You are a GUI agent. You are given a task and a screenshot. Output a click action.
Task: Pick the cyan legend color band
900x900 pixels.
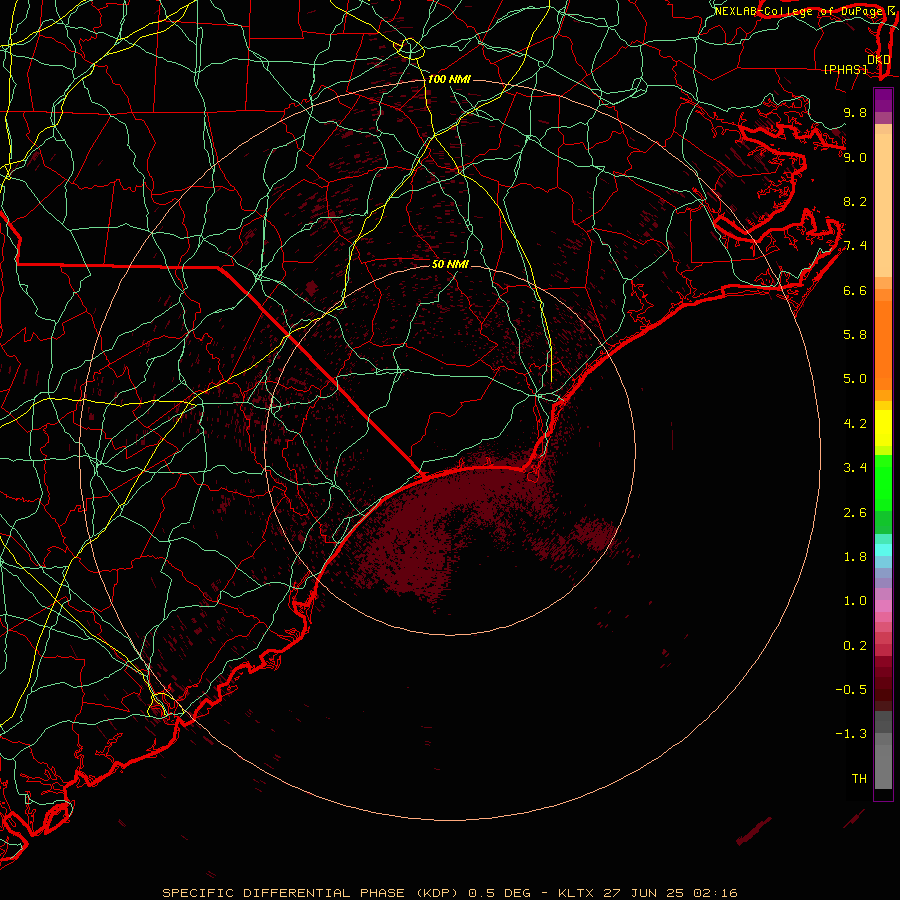tap(883, 550)
